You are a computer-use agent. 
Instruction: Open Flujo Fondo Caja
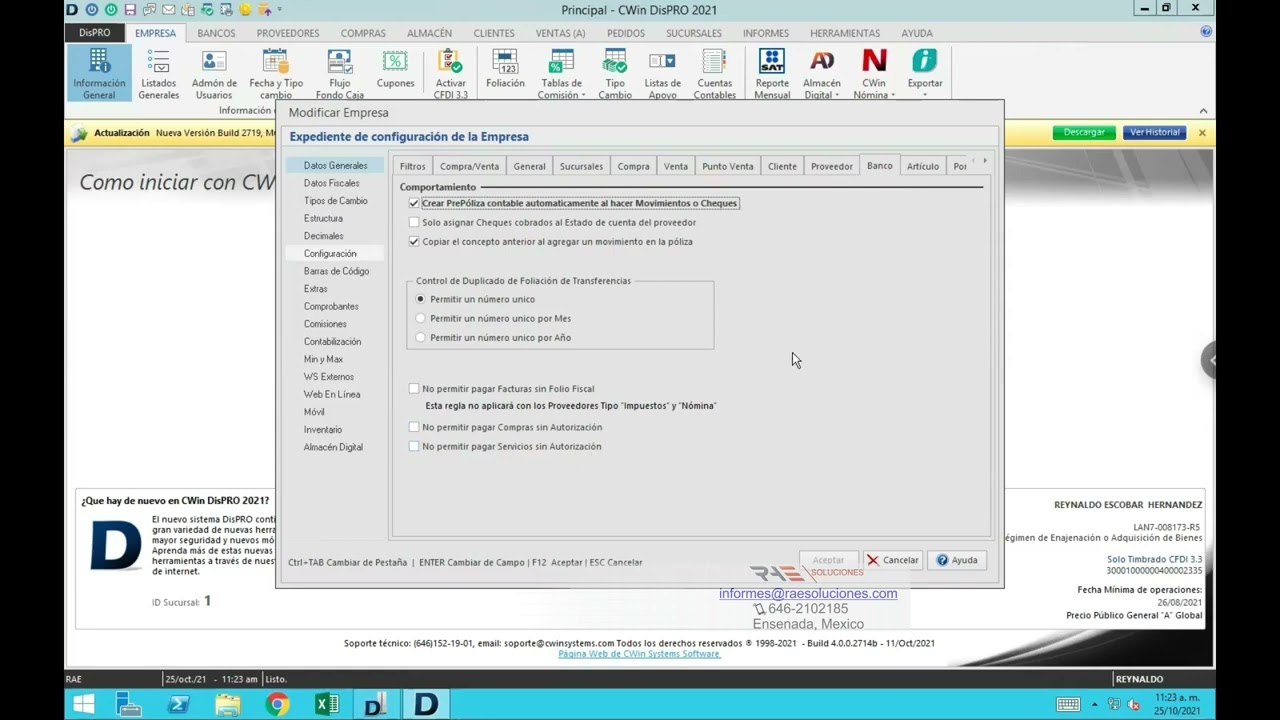[x=340, y=73]
